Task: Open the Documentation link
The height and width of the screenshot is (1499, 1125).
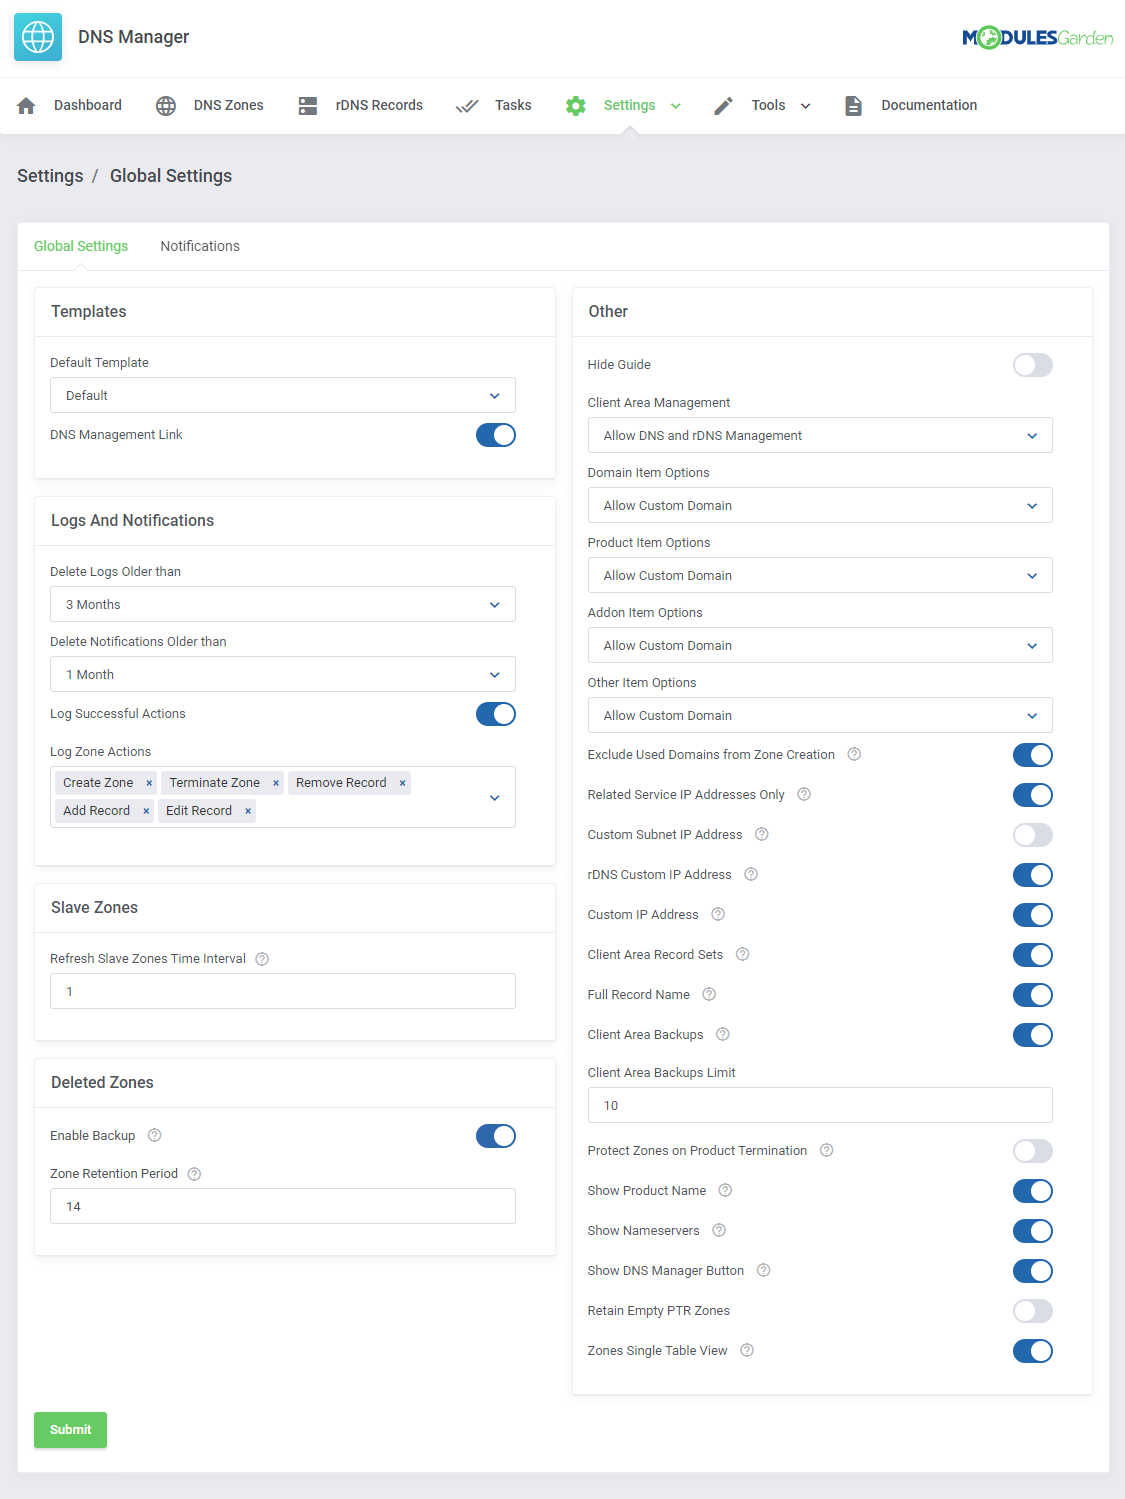Action: click(x=929, y=105)
